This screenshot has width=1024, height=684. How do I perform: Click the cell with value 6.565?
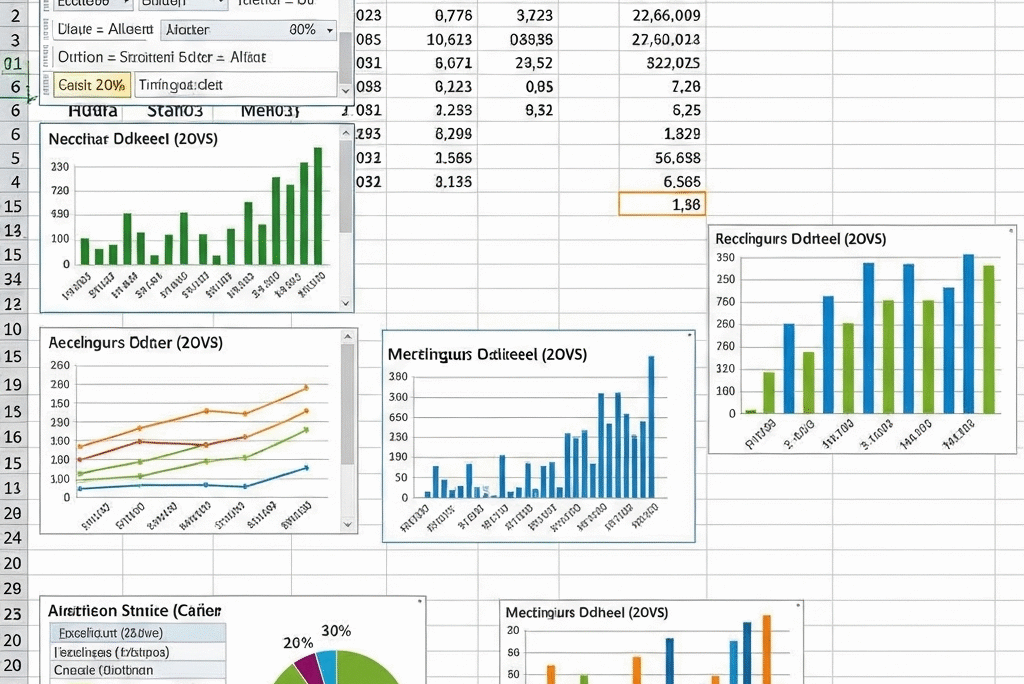[x=662, y=182]
